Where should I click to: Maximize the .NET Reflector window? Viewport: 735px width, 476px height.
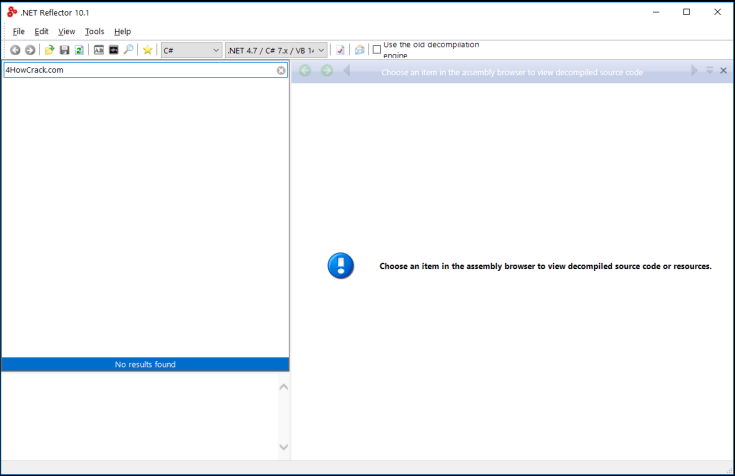click(687, 12)
